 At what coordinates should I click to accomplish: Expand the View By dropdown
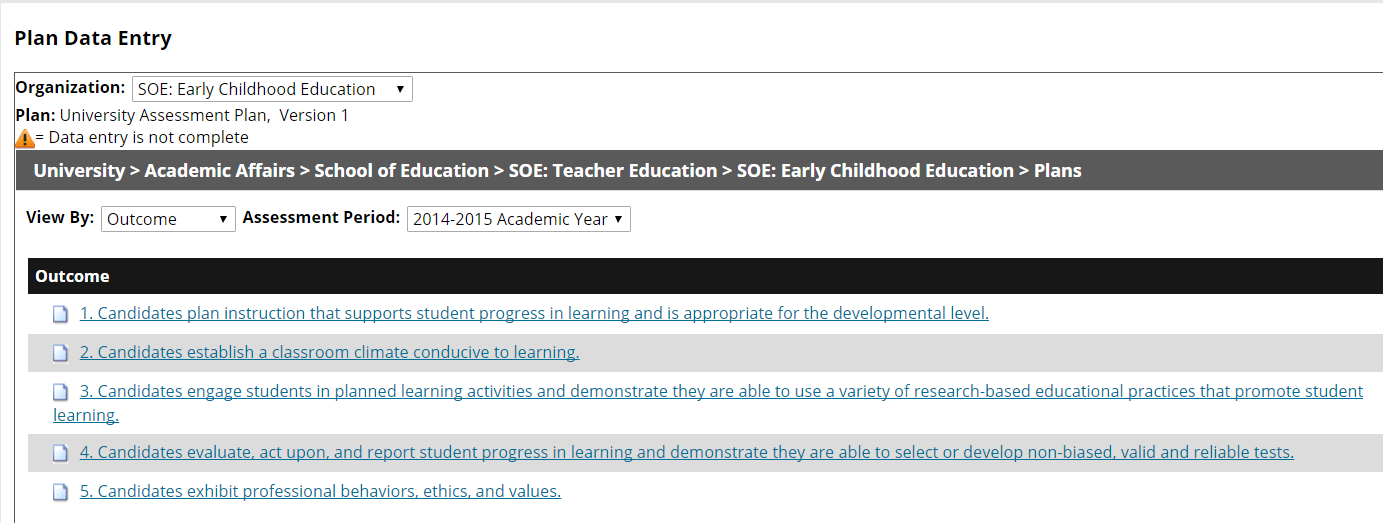point(168,219)
